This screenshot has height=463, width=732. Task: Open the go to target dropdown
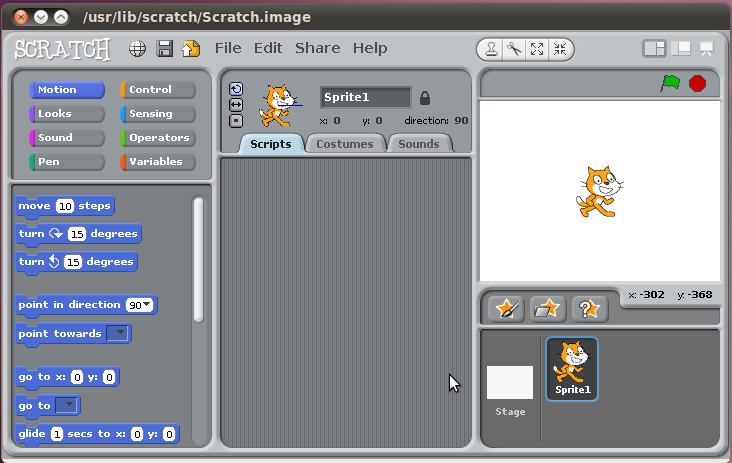pyautogui.click(x=66, y=405)
